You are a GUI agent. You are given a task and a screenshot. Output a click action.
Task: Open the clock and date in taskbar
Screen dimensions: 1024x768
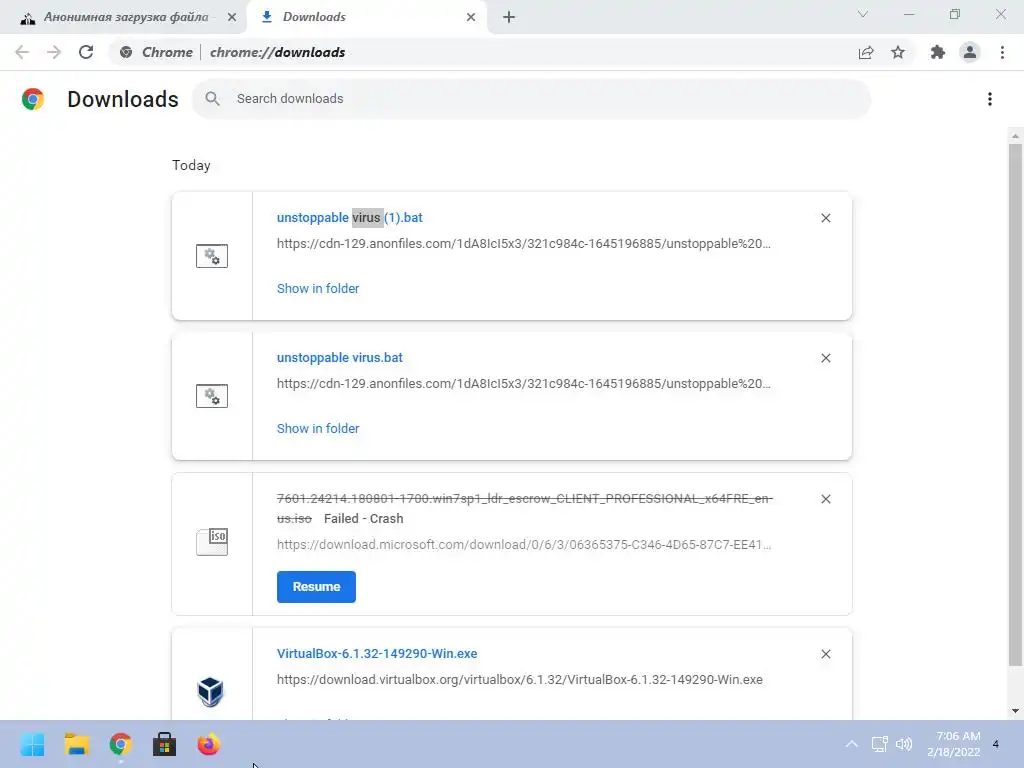tap(953, 744)
